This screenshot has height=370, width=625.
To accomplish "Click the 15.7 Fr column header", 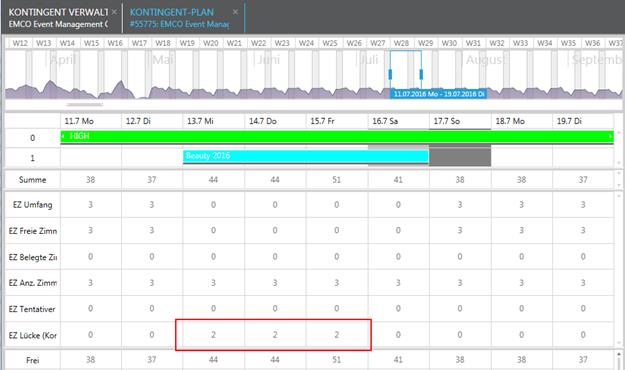I will point(337,121).
